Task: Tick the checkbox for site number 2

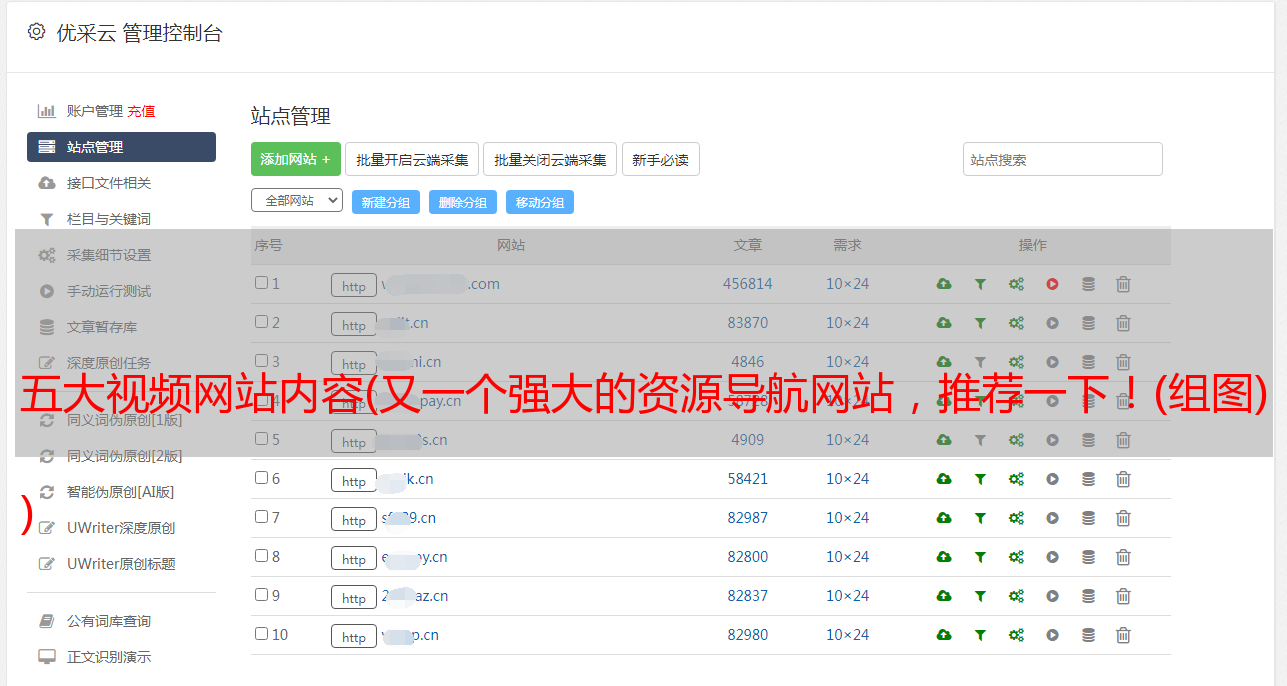Action: [x=261, y=322]
